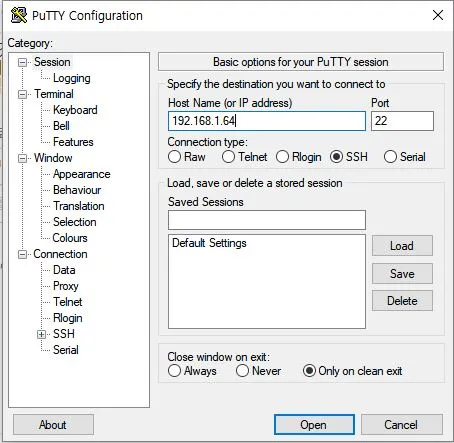Select the Colours category
The height and width of the screenshot is (443, 454).
click(70, 238)
